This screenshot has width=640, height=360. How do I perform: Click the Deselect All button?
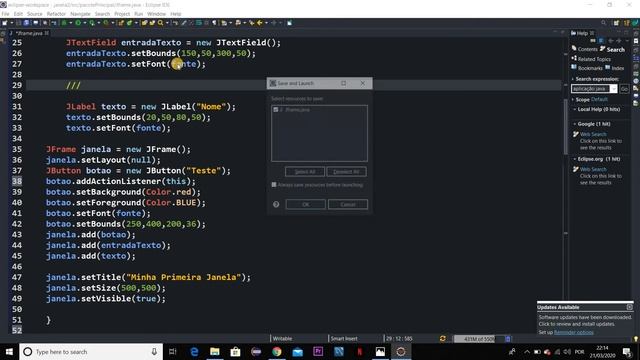tap(346, 172)
